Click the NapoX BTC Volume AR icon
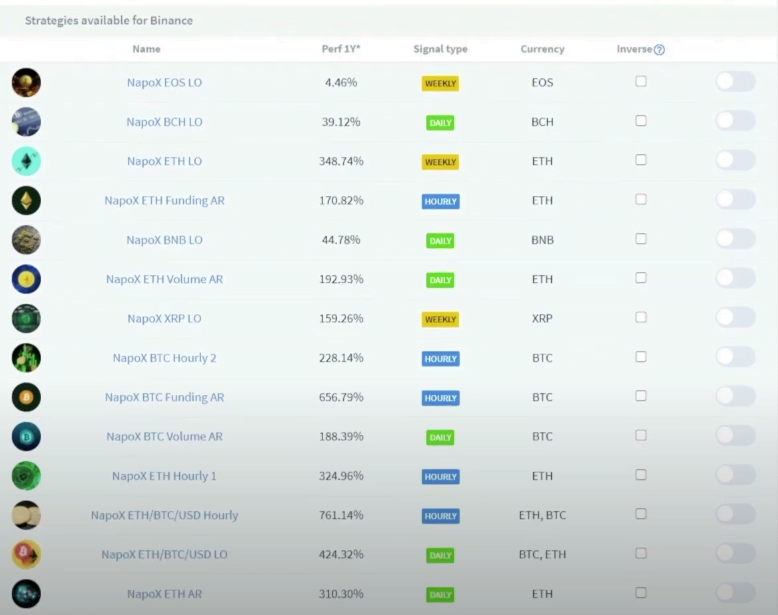 [x=26, y=436]
